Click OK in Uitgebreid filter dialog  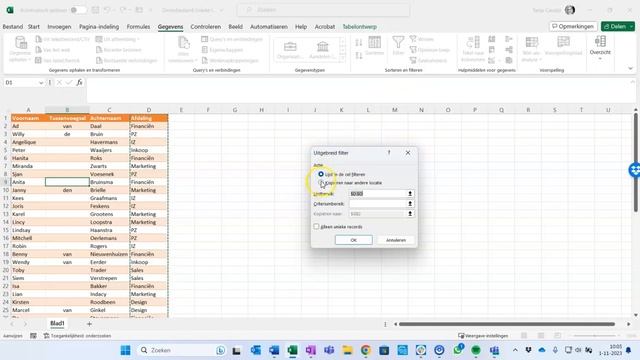pyautogui.click(x=353, y=240)
